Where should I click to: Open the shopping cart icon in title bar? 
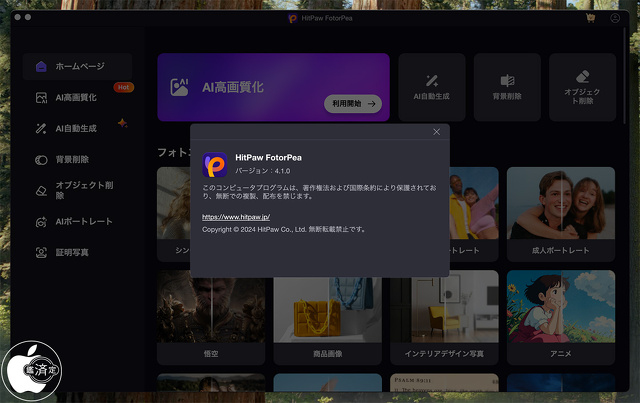click(590, 18)
